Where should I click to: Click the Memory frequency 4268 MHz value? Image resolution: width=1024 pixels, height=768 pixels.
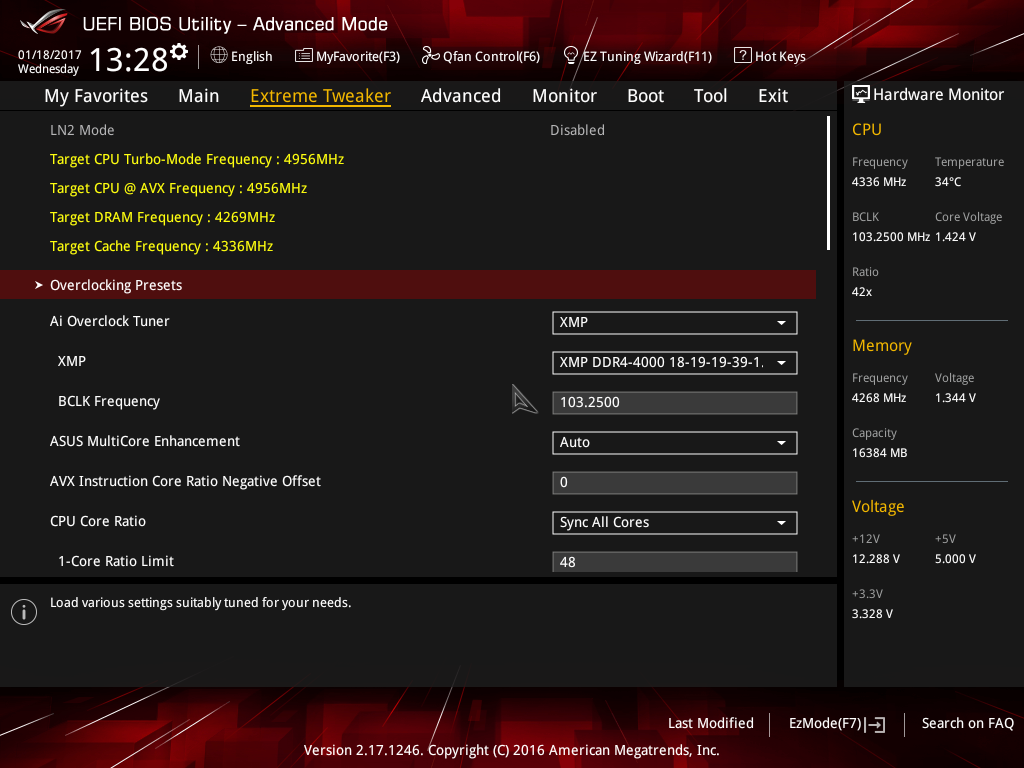click(x=879, y=398)
